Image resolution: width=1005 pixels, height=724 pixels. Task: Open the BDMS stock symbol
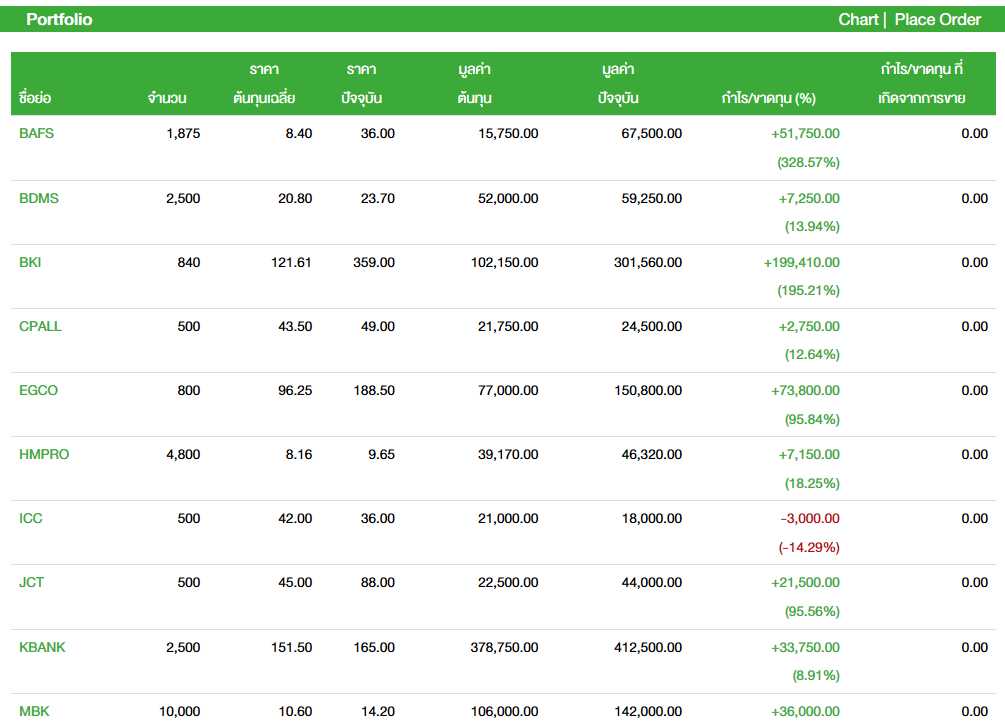point(38,198)
